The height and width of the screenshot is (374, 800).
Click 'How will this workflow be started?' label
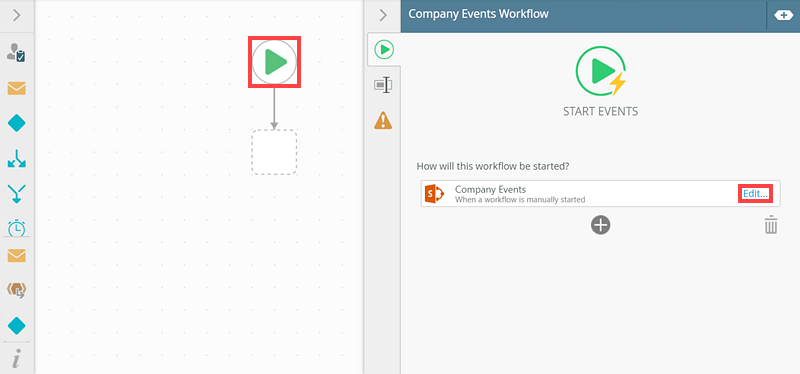pos(493,166)
